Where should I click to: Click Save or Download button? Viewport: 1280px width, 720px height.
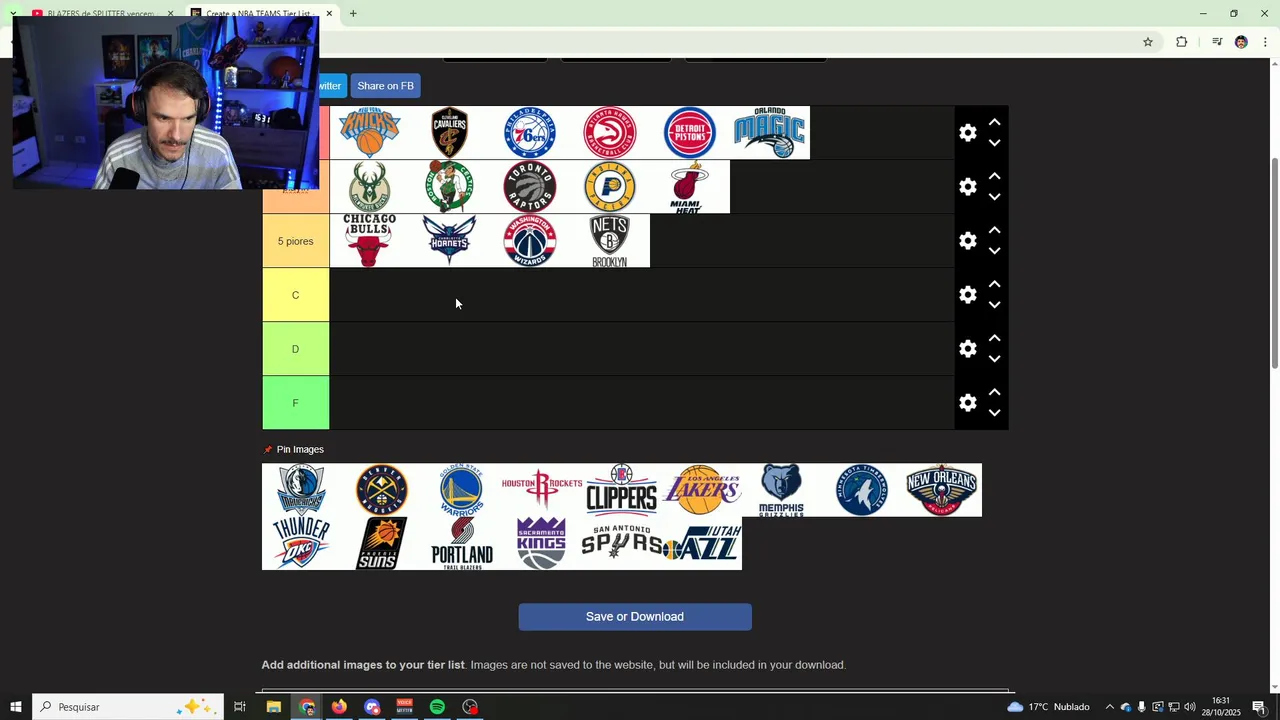(x=635, y=617)
